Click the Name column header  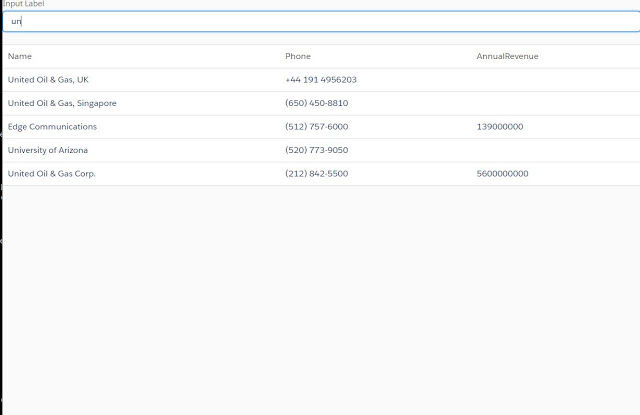coord(20,56)
